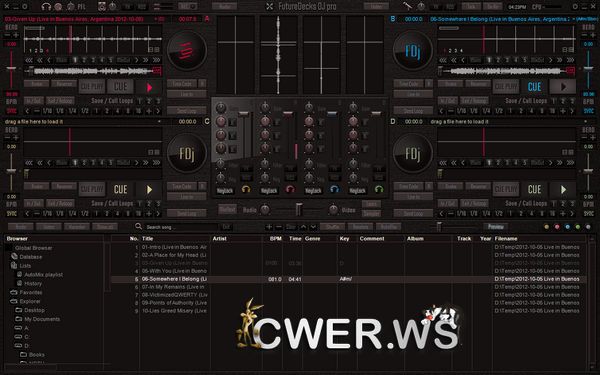Image resolution: width=600 pixels, height=375 pixels.
Task: Sort list by Title column header
Action: pyautogui.click(x=148, y=238)
